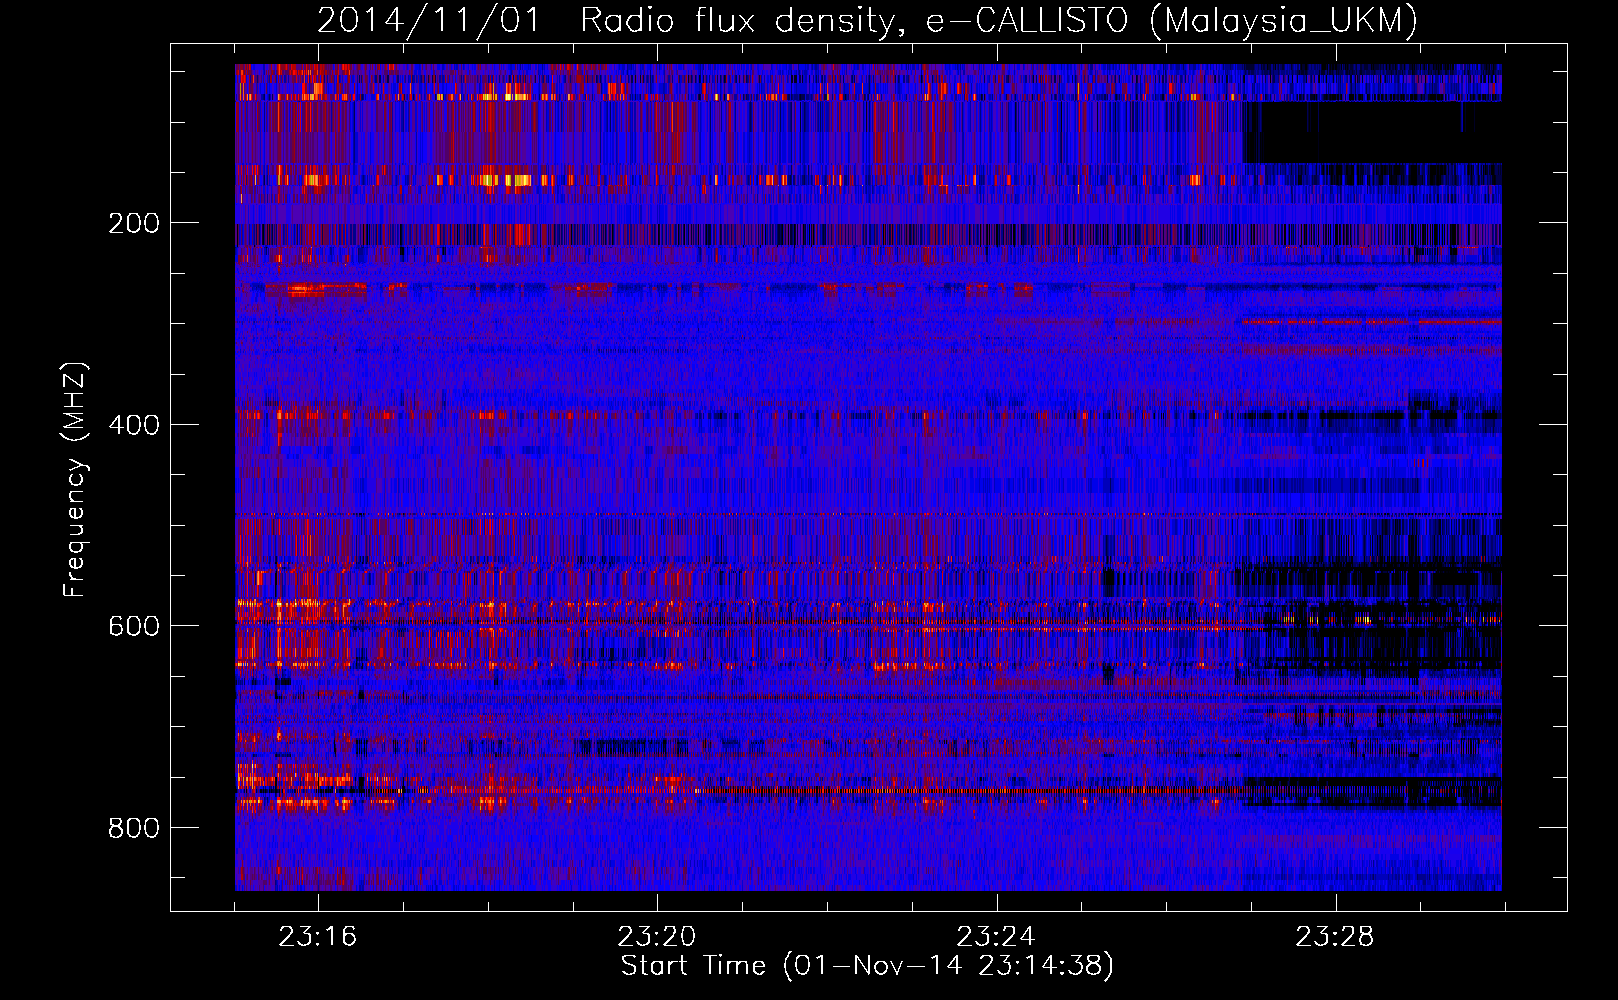Click the plot title mentioning e-CALLISTO Malaysia_UKM
Viewport: 1618px width, 1000px height.
[x=867, y=20]
